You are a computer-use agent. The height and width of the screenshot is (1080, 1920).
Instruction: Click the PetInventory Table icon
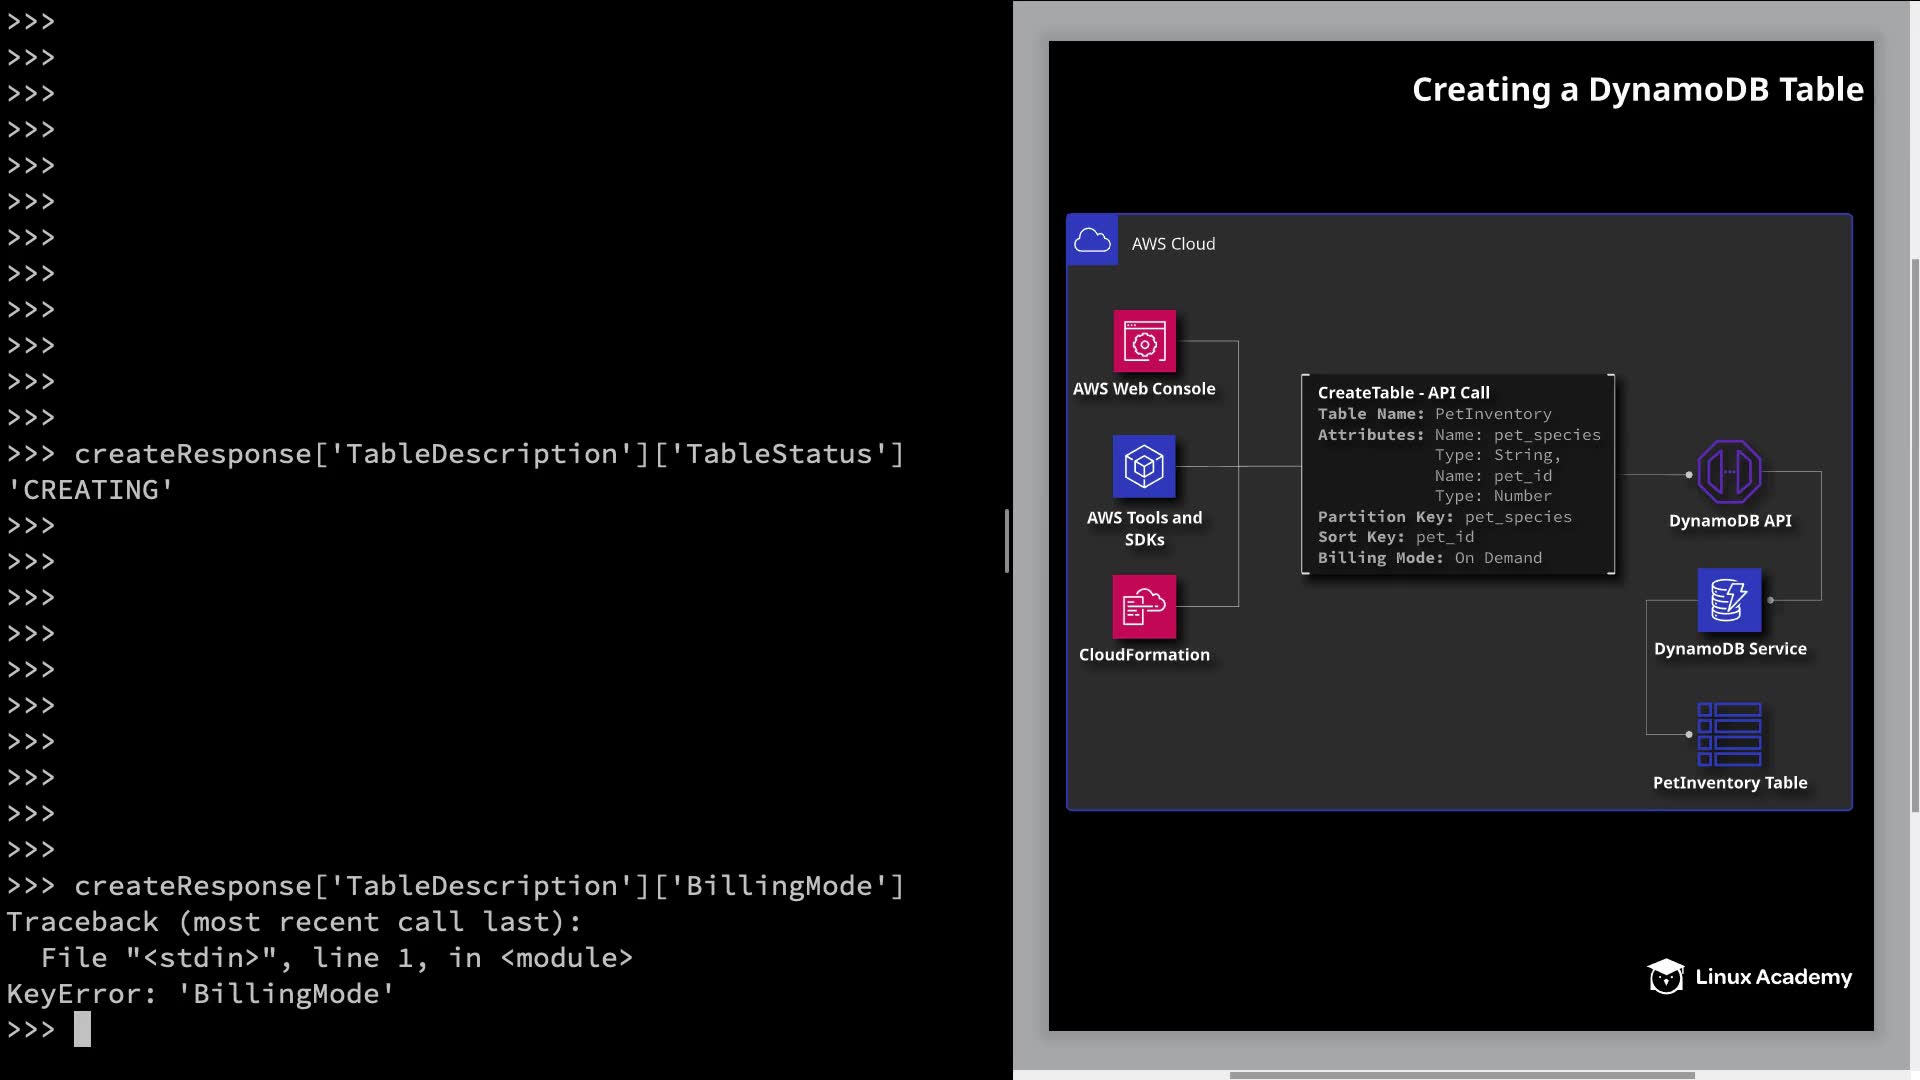(x=1729, y=734)
